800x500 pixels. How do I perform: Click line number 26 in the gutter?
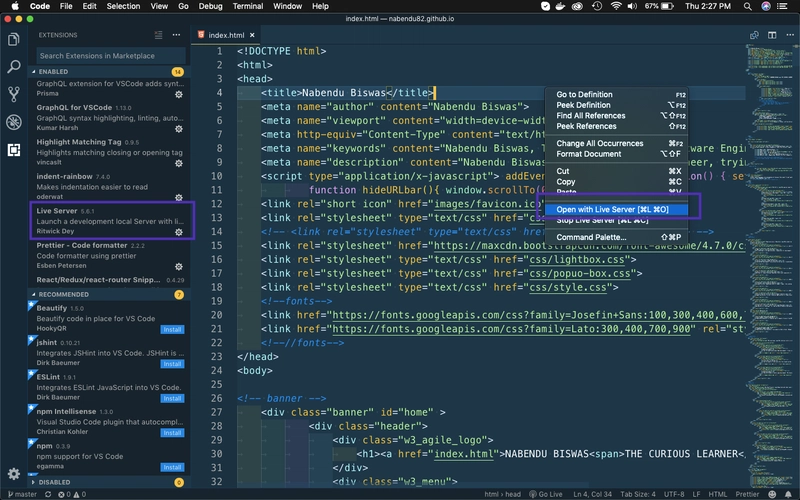tap(217, 398)
